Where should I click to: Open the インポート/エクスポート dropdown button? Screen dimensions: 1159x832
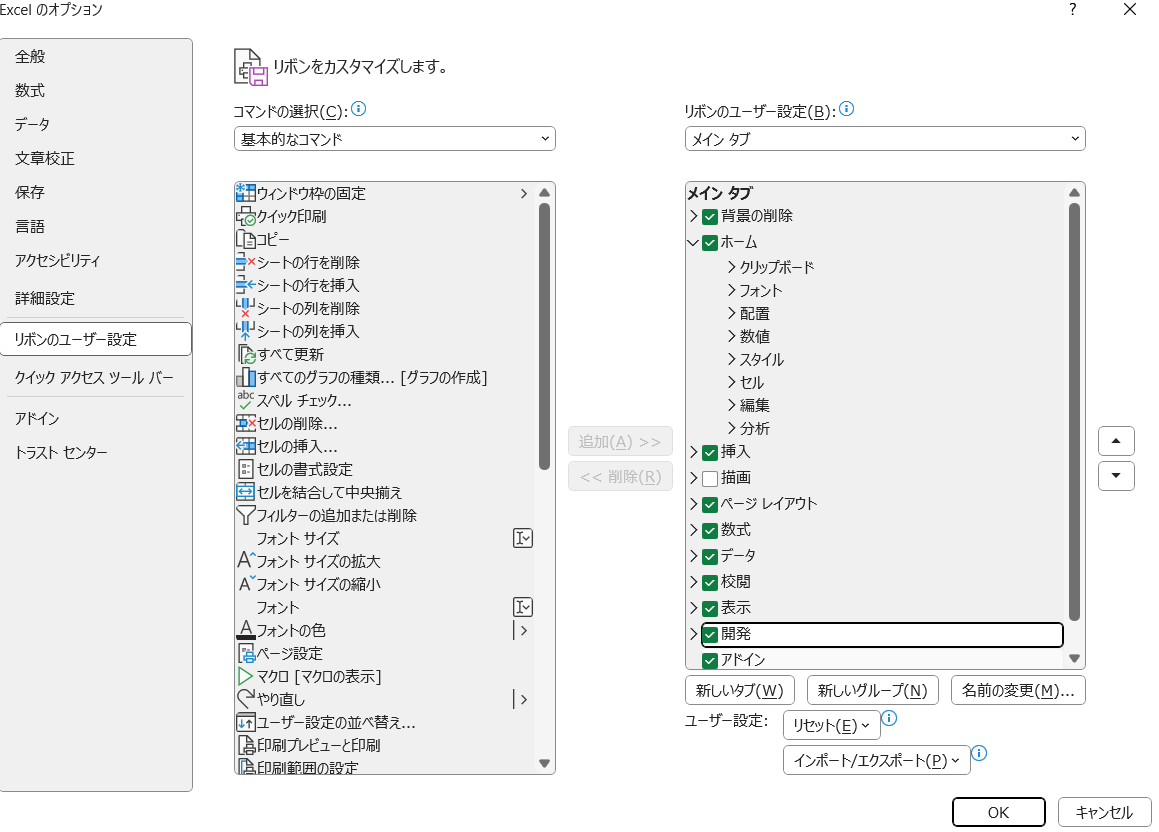coord(876,760)
